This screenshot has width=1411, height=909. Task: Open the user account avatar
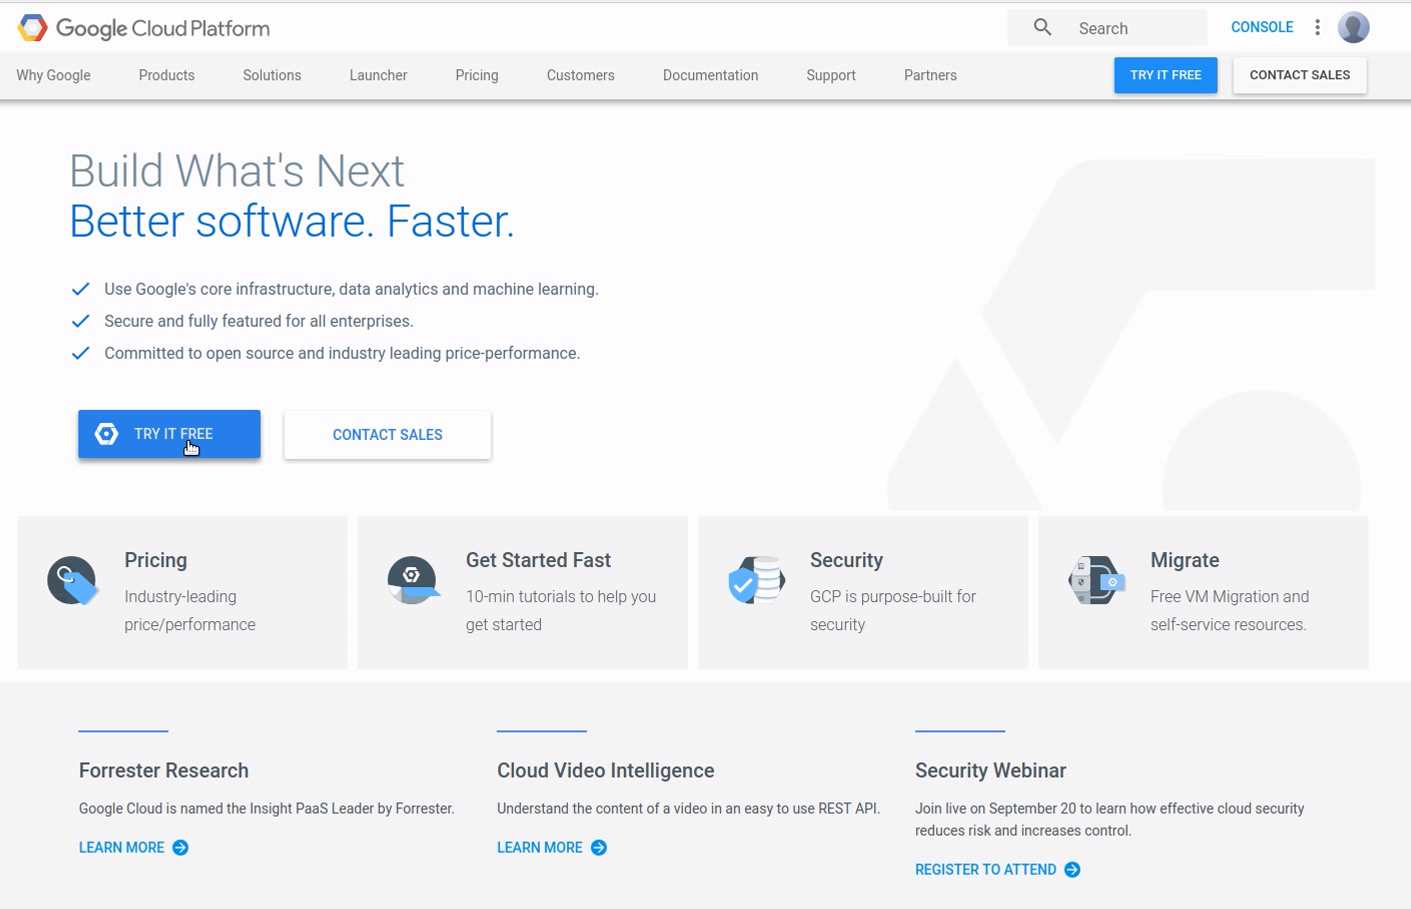coord(1353,28)
